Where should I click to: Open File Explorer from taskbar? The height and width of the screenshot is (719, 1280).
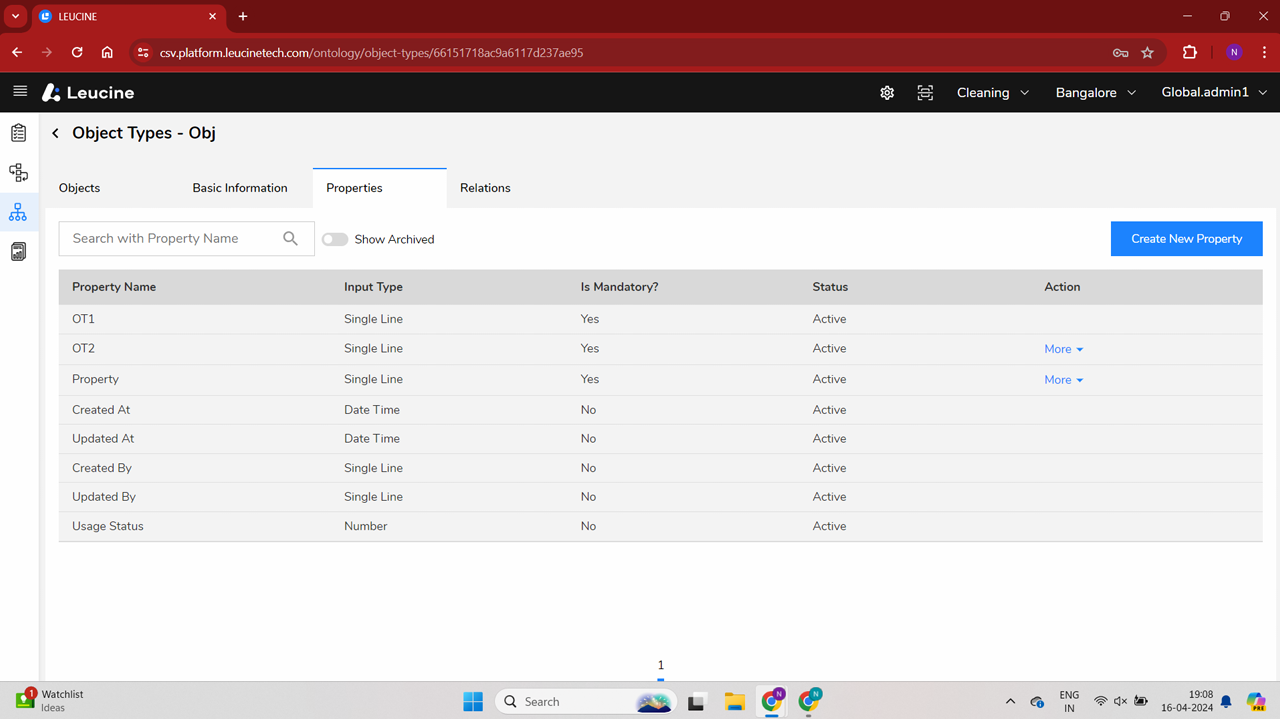pyautogui.click(x=735, y=701)
